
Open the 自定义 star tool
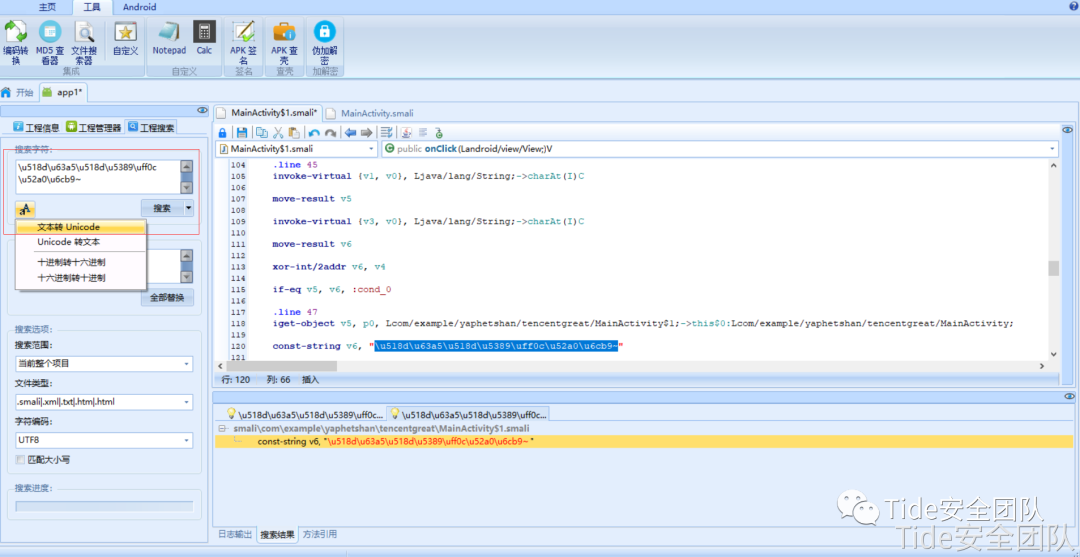coord(125,39)
